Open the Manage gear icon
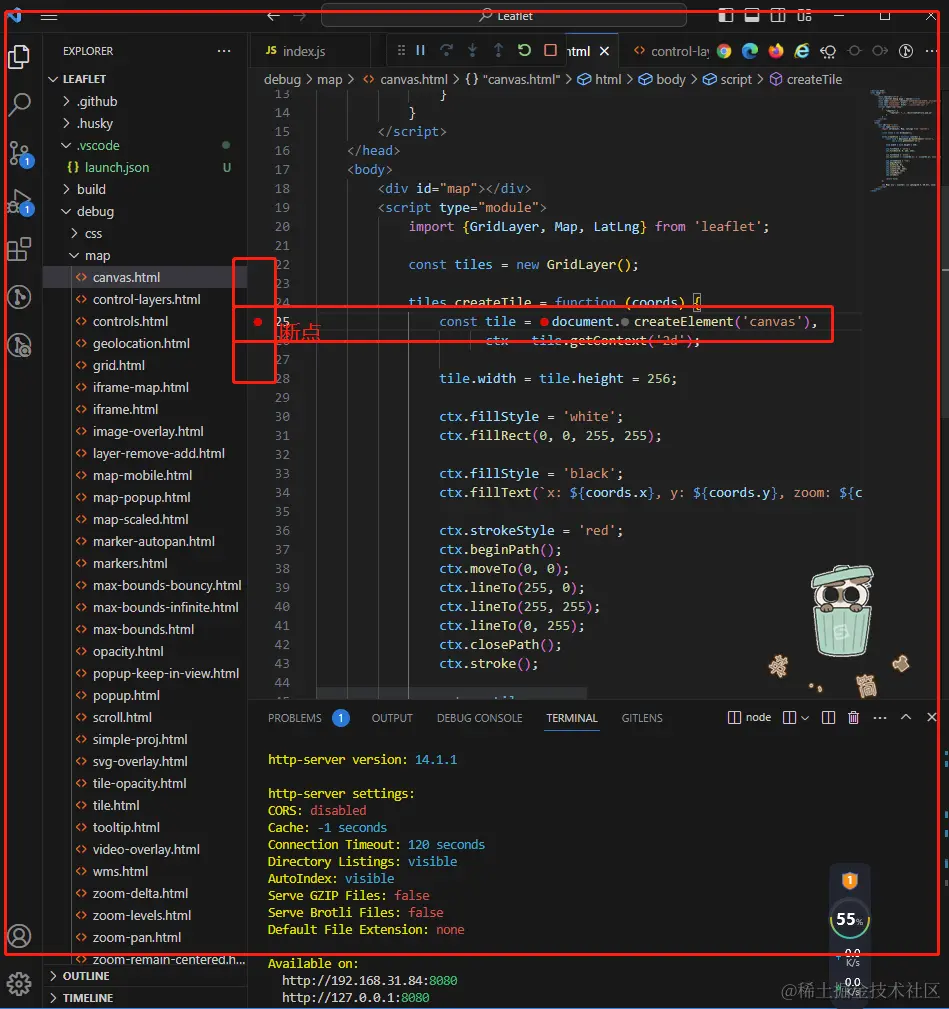This screenshot has height=1009, width=949. (x=19, y=983)
